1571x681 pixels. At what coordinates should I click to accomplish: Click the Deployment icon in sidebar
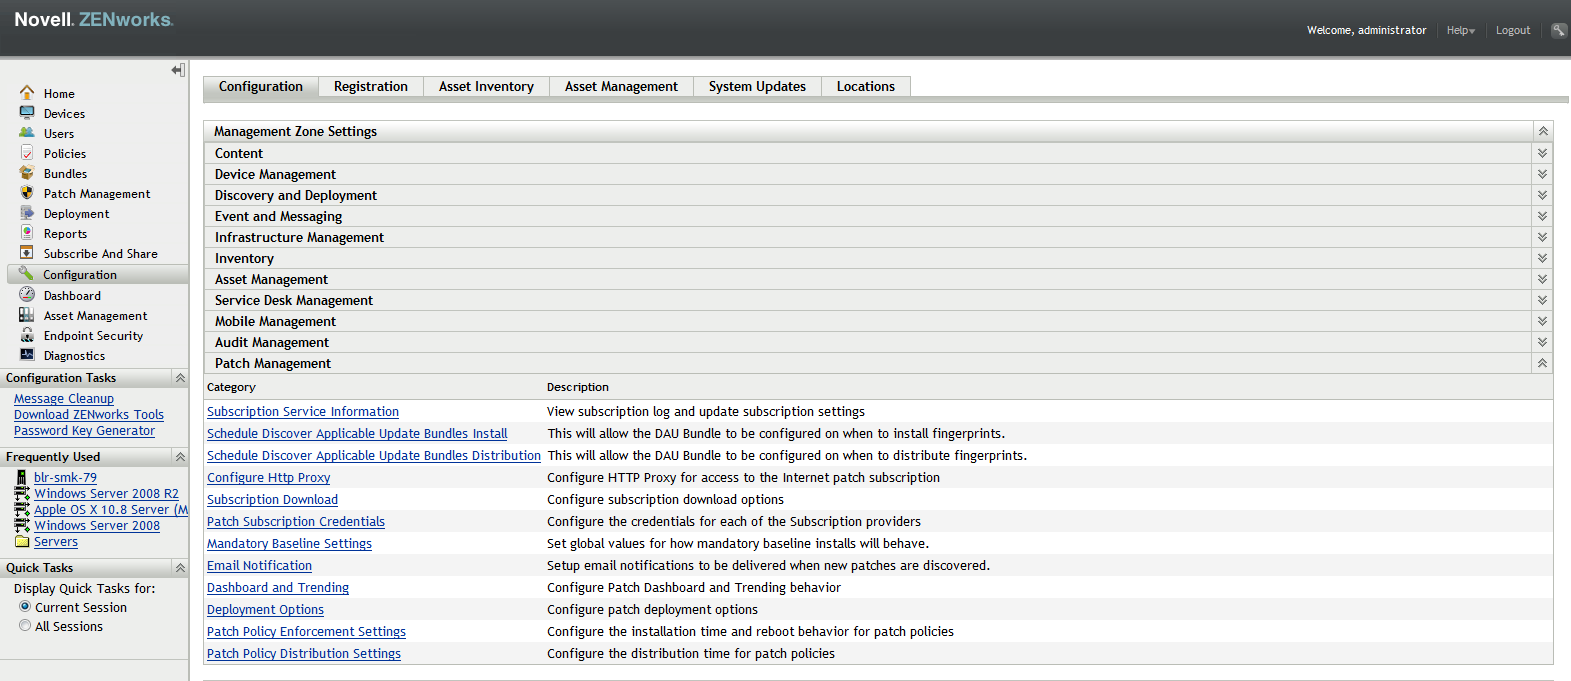click(x=27, y=212)
